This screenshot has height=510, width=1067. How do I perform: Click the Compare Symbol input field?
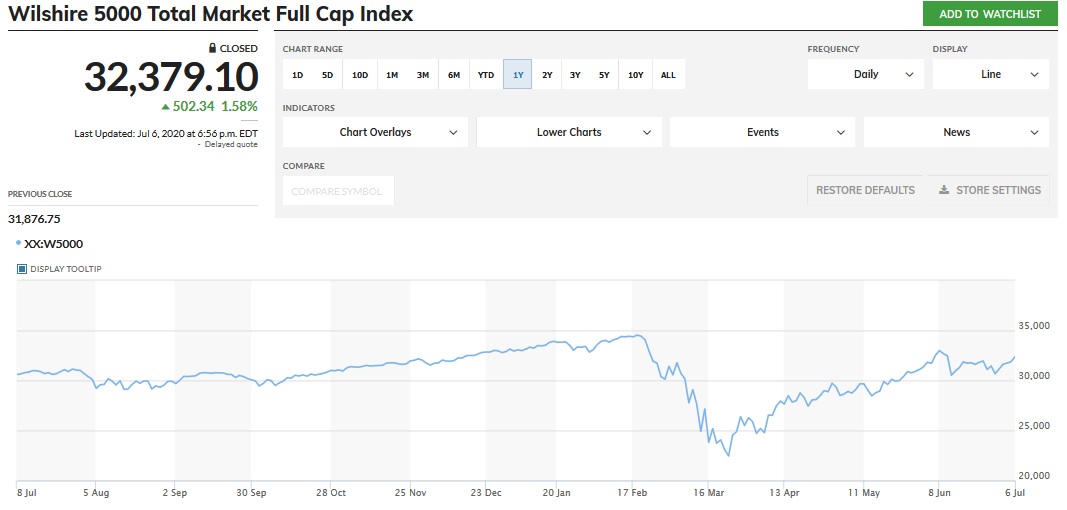pyautogui.click(x=337, y=191)
